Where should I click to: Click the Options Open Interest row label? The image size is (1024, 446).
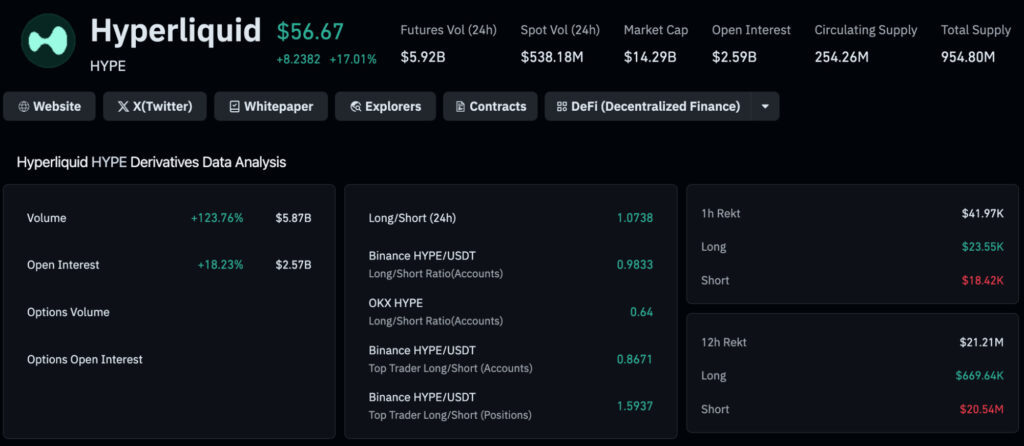85,359
